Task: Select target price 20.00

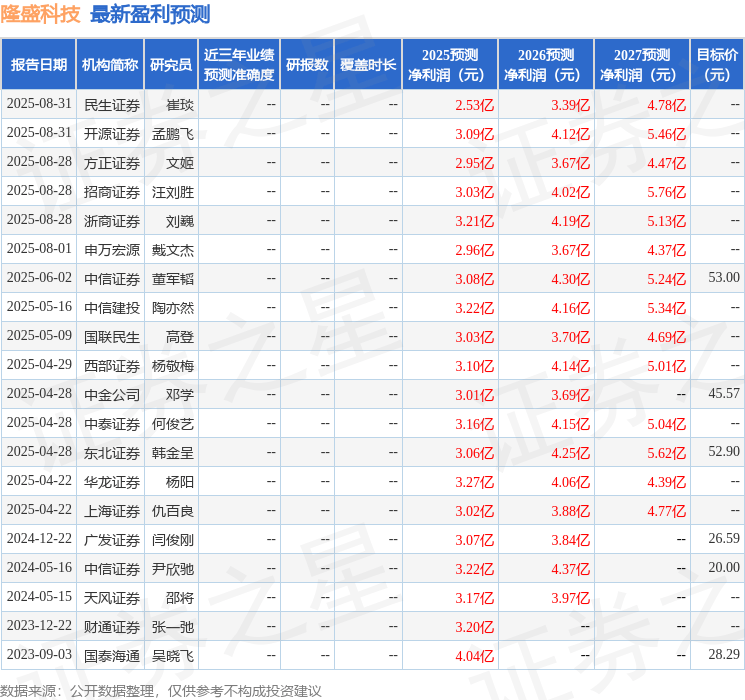Action: (x=724, y=567)
